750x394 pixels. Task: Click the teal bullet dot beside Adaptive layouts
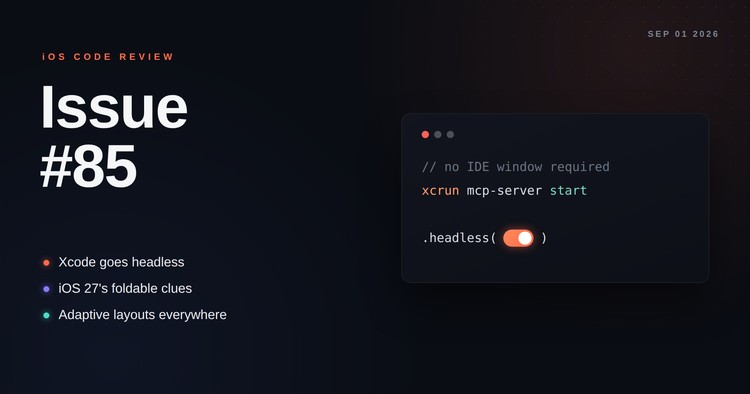pos(46,315)
